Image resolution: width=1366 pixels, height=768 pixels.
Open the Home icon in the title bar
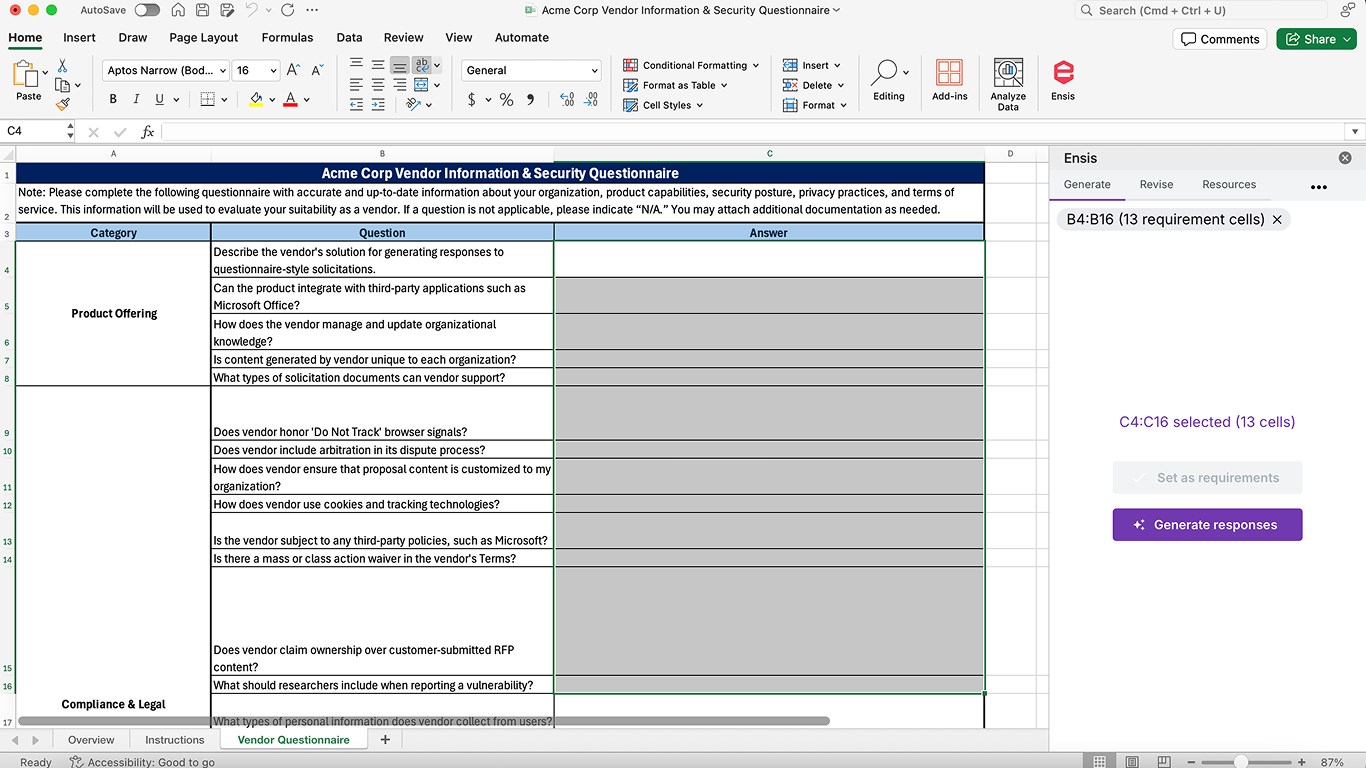pyautogui.click(x=178, y=10)
